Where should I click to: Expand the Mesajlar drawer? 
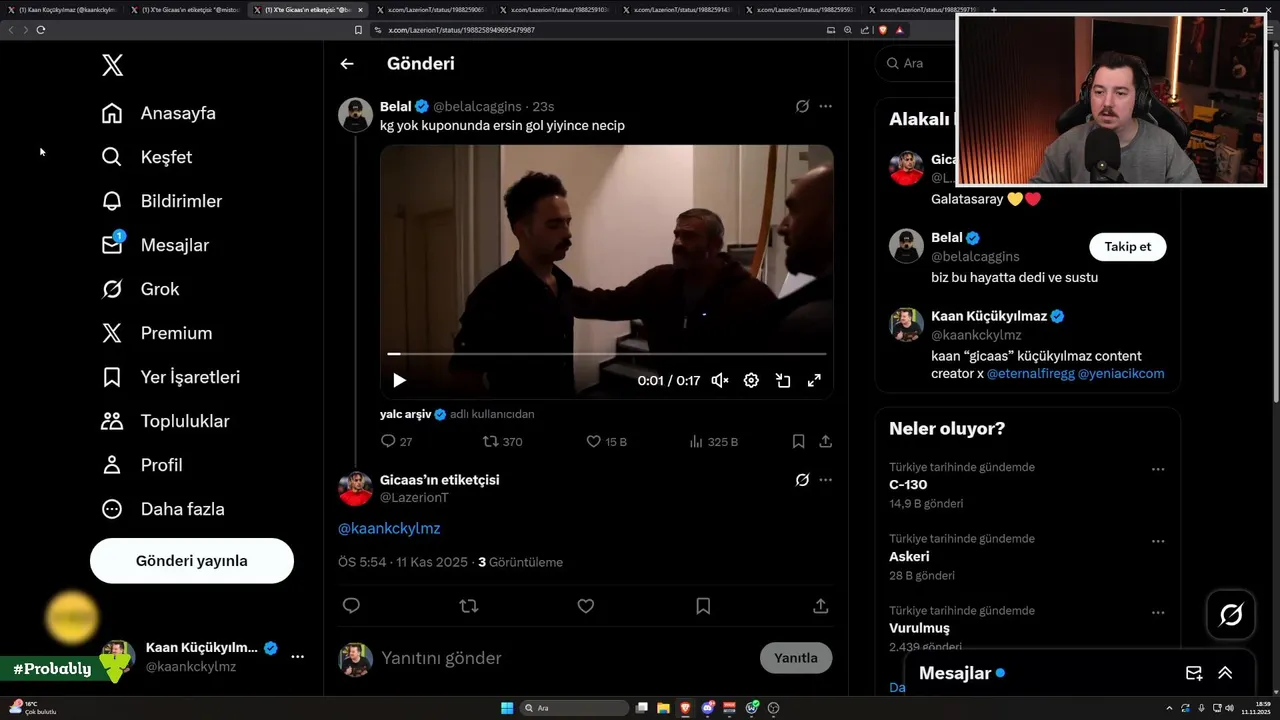(1225, 673)
